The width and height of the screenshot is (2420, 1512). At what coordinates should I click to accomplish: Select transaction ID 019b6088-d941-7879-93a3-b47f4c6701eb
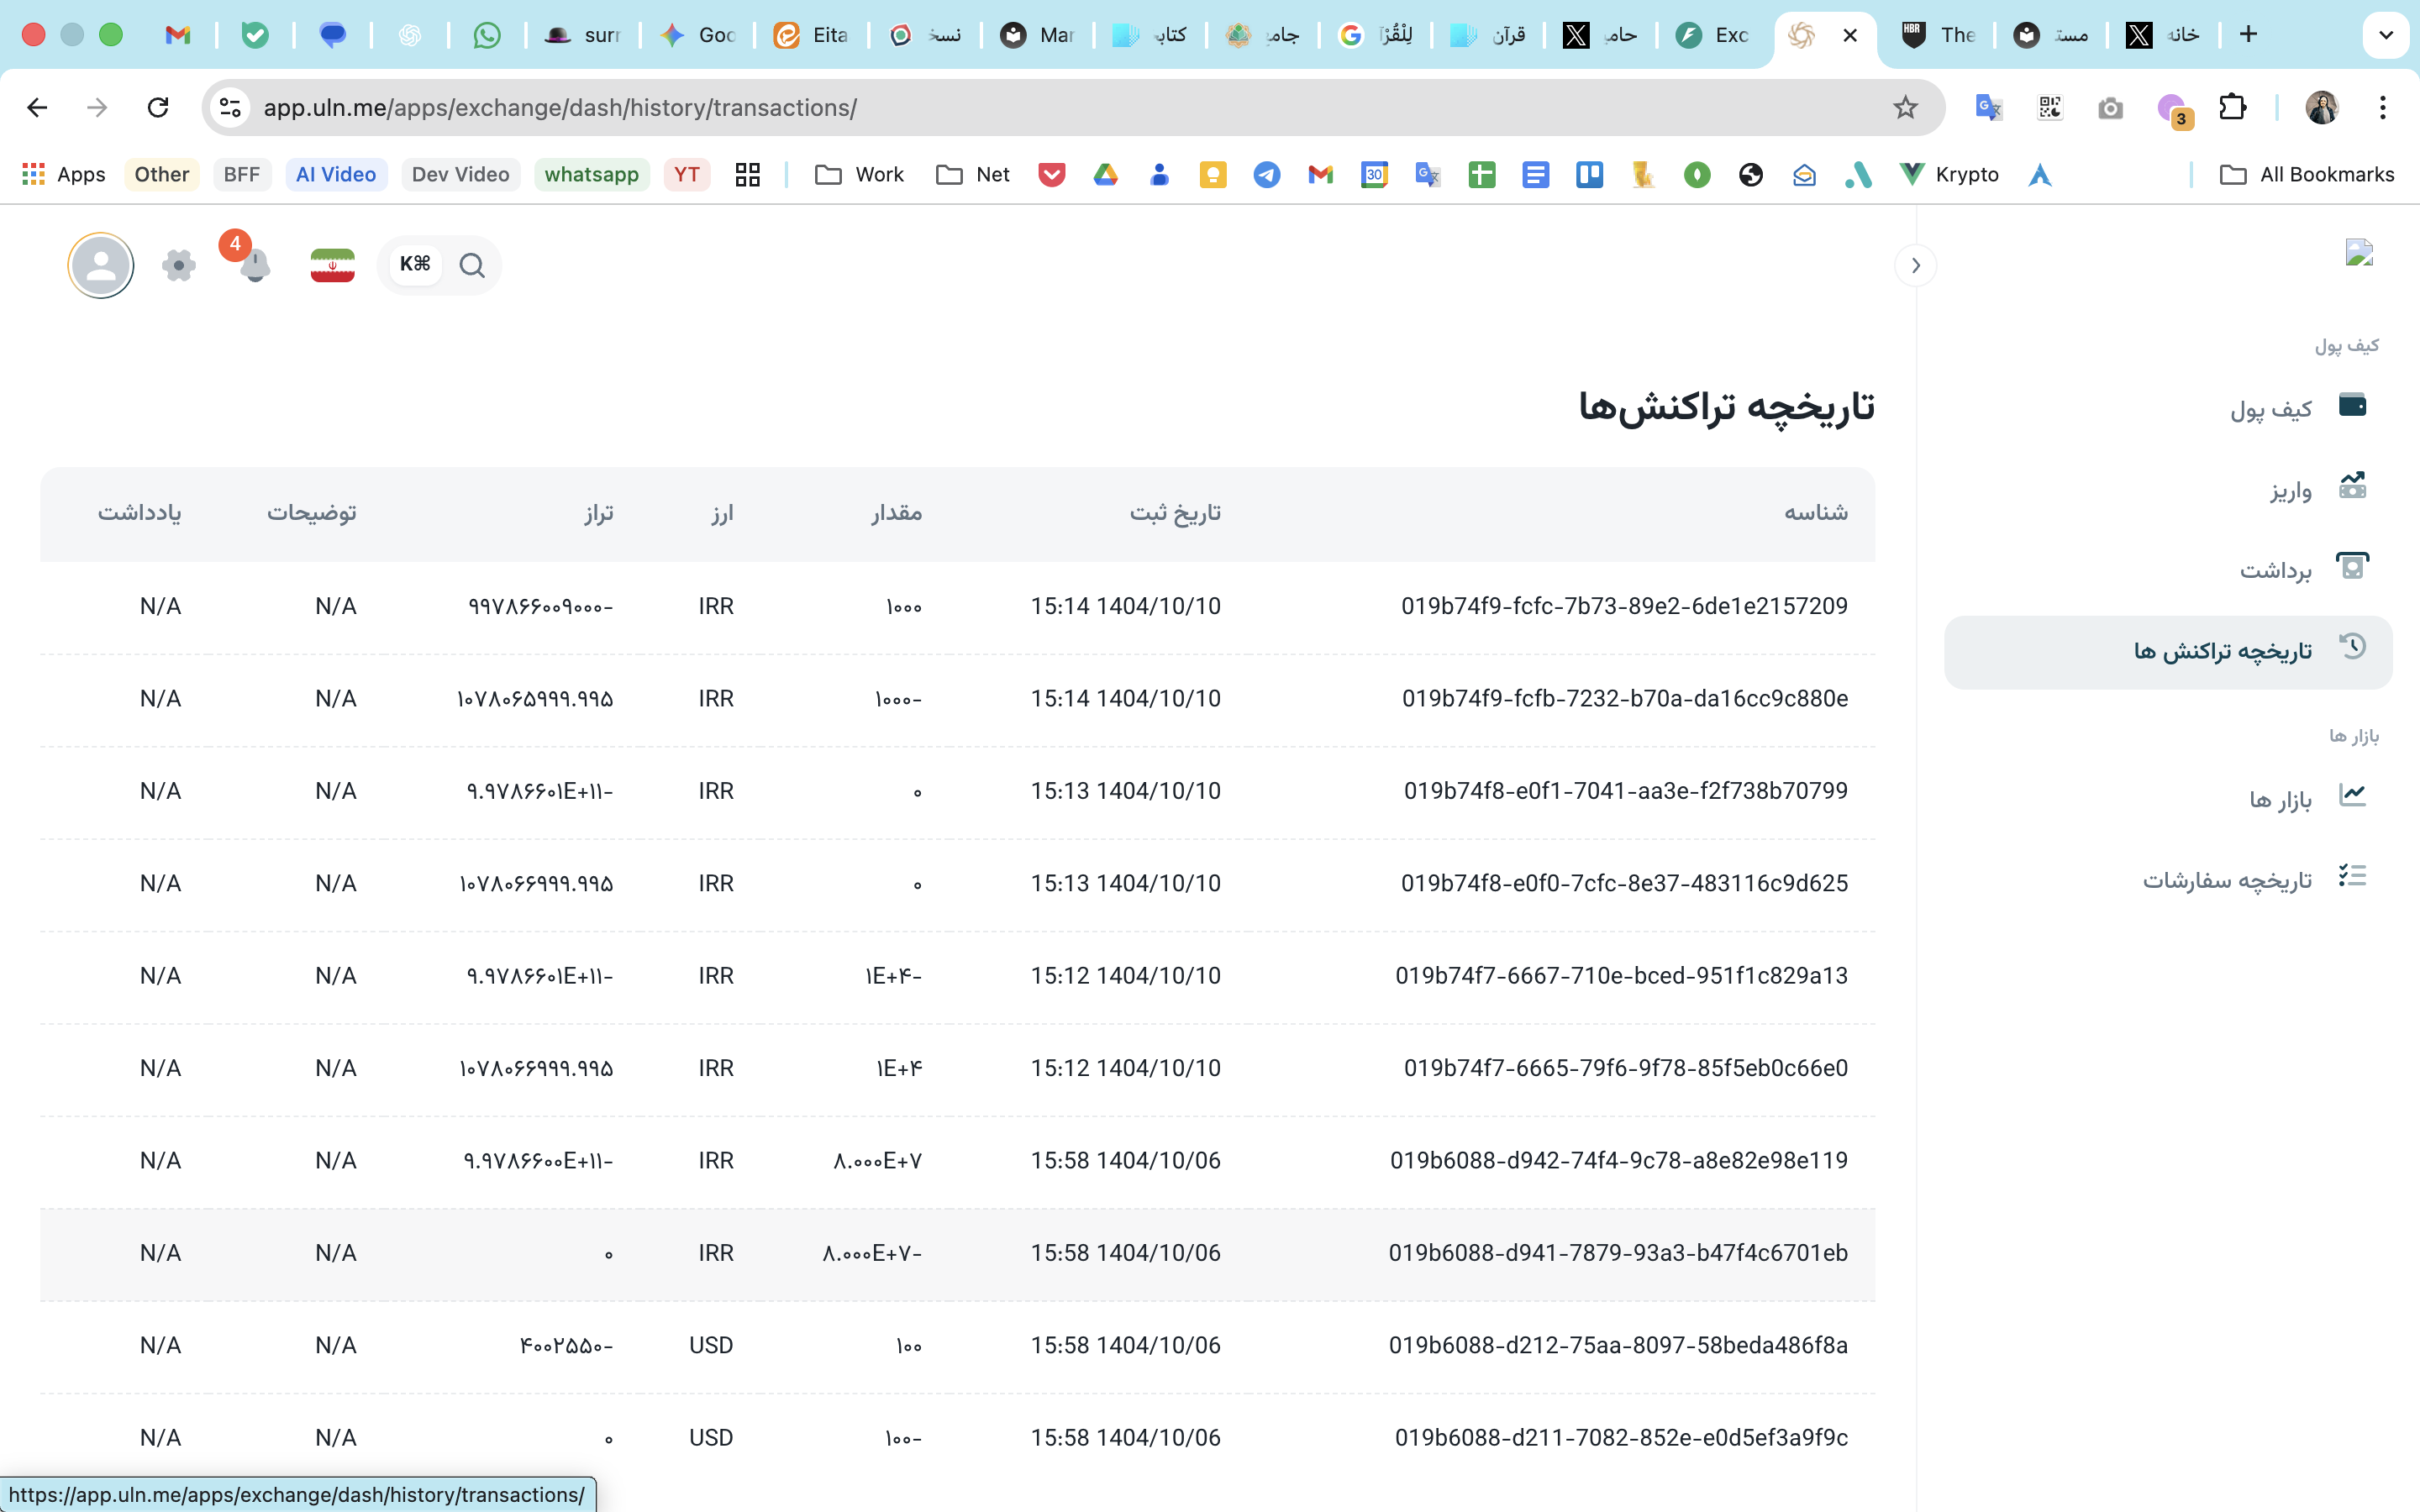point(1618,1253)
